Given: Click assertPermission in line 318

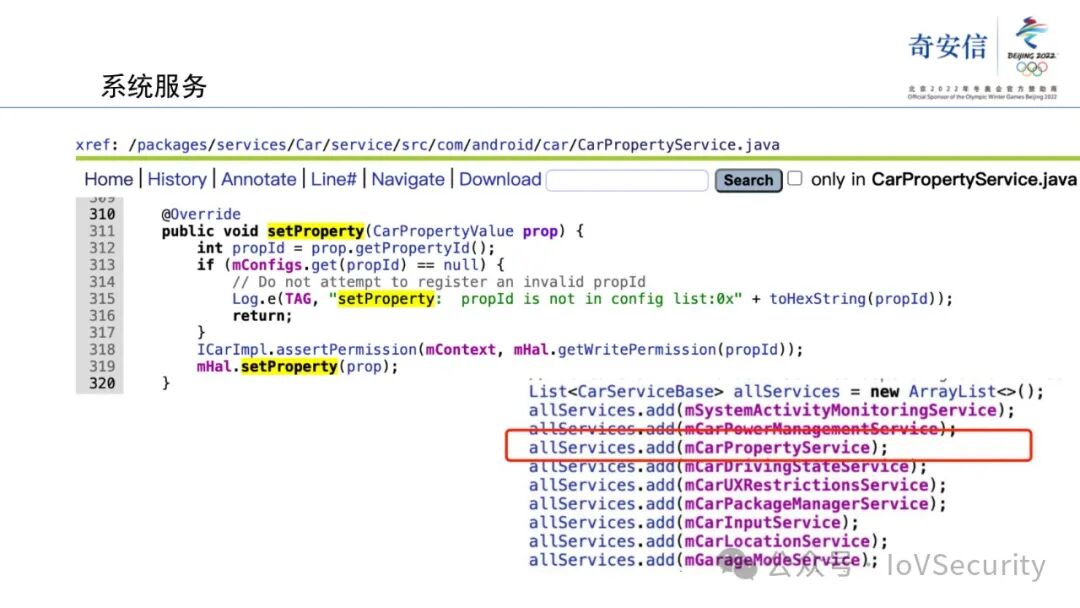Looking at the screenshot, I should coord(346,350).
